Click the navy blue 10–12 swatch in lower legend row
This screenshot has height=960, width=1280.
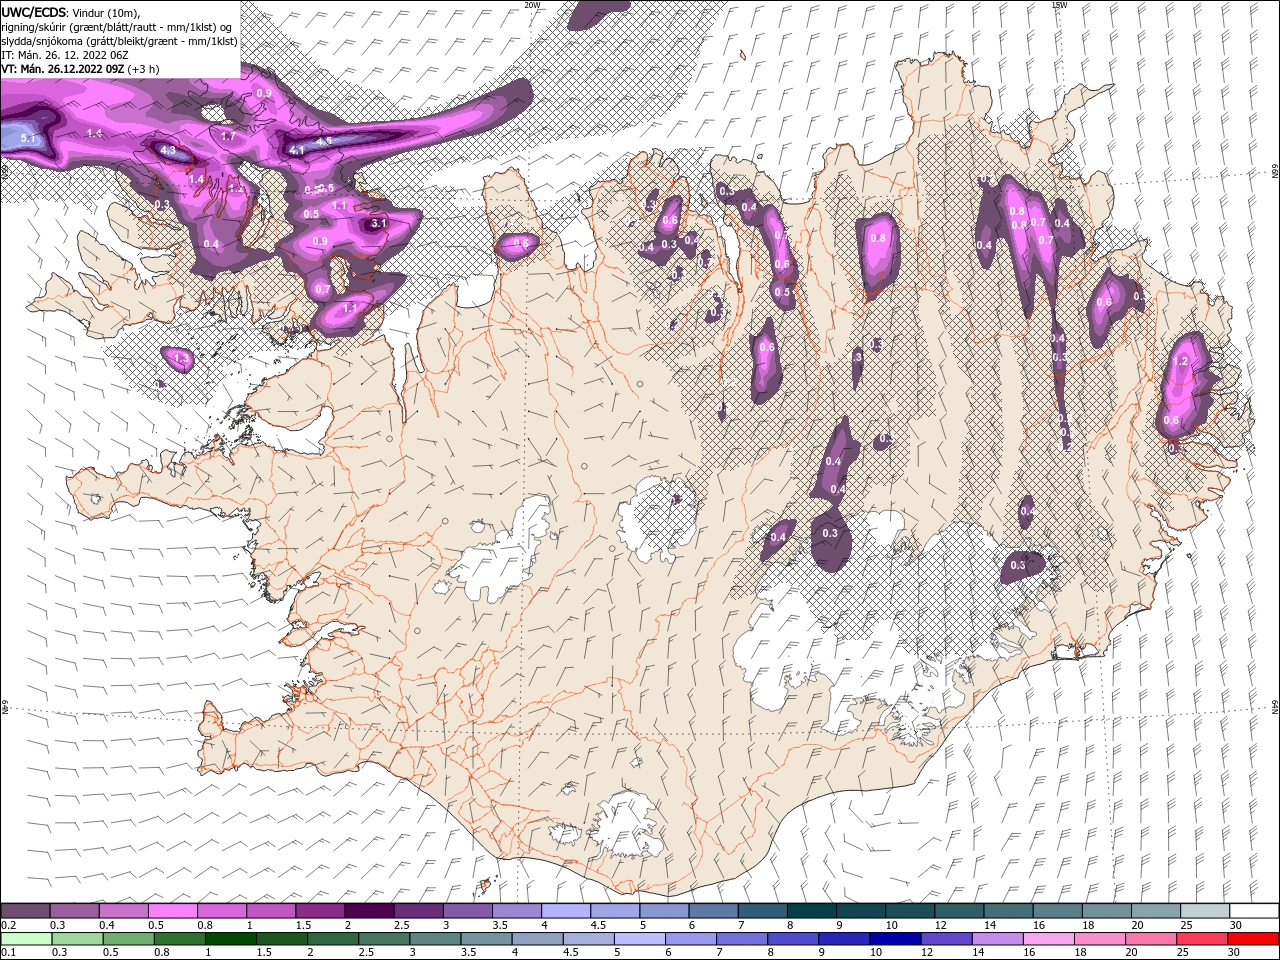pyautogui.click(x=895, y=939)
